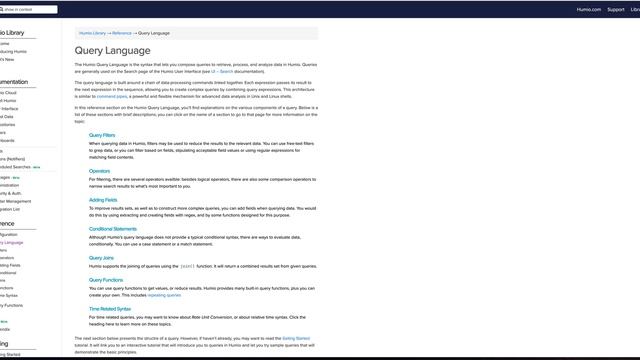Select Cluster Management in the sidebar
The width and height of the screenshot is (640, 360).
point(16,201)
